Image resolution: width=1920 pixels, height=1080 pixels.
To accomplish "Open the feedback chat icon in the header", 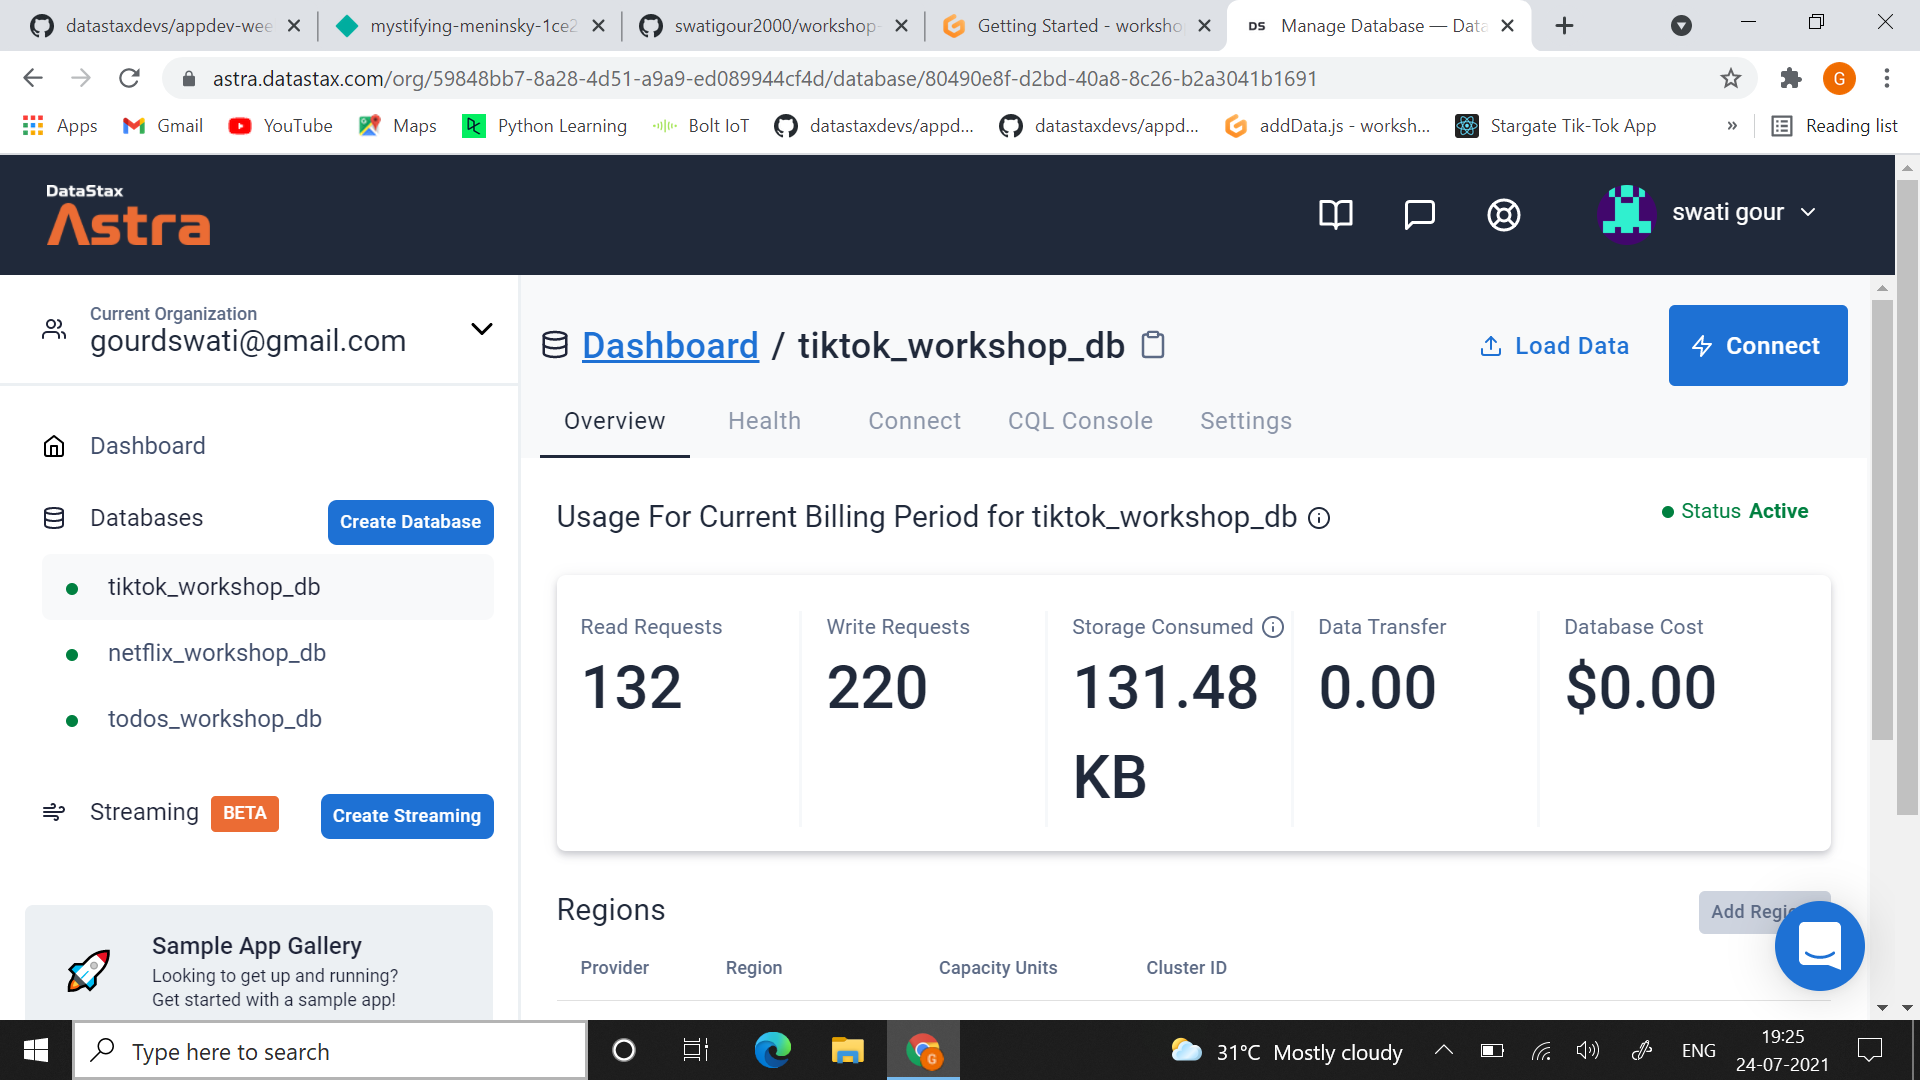I will click(1419, 214).
